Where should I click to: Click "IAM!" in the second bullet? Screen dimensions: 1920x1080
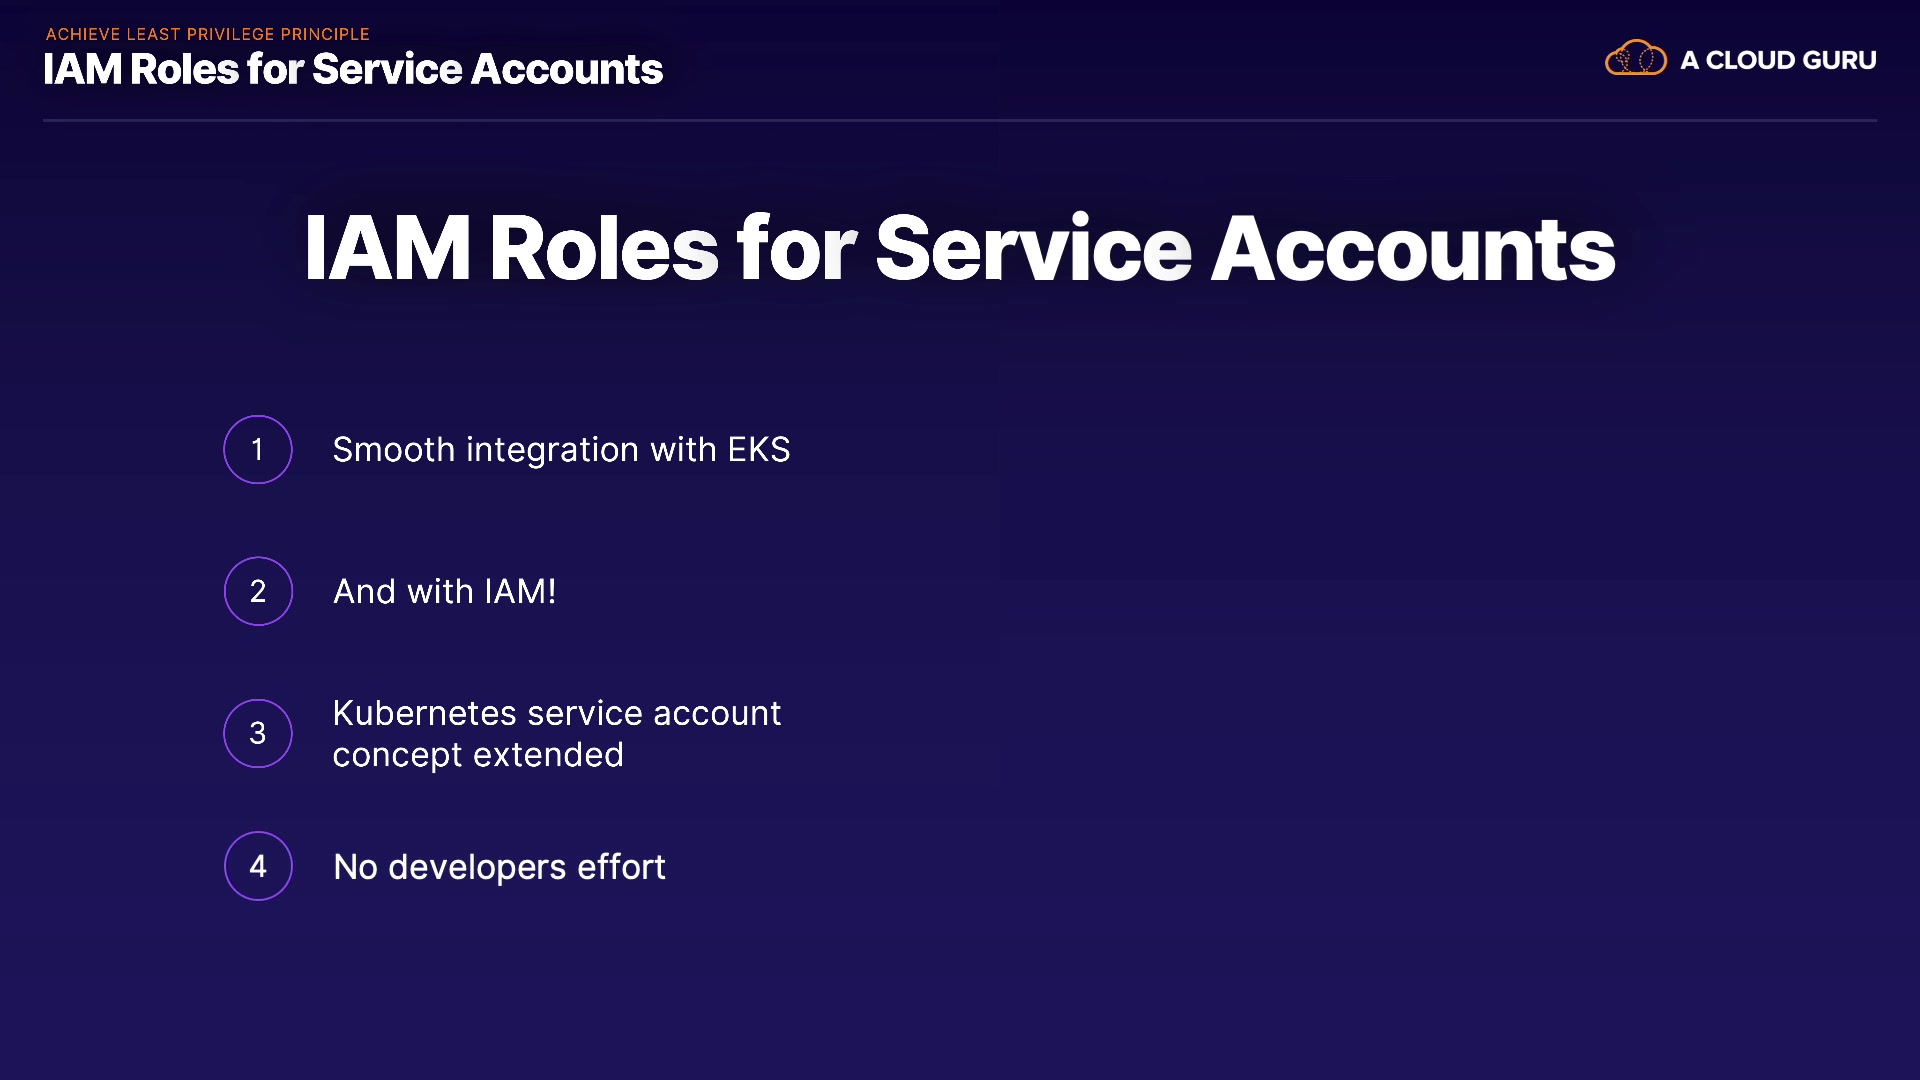pos(520,592)
